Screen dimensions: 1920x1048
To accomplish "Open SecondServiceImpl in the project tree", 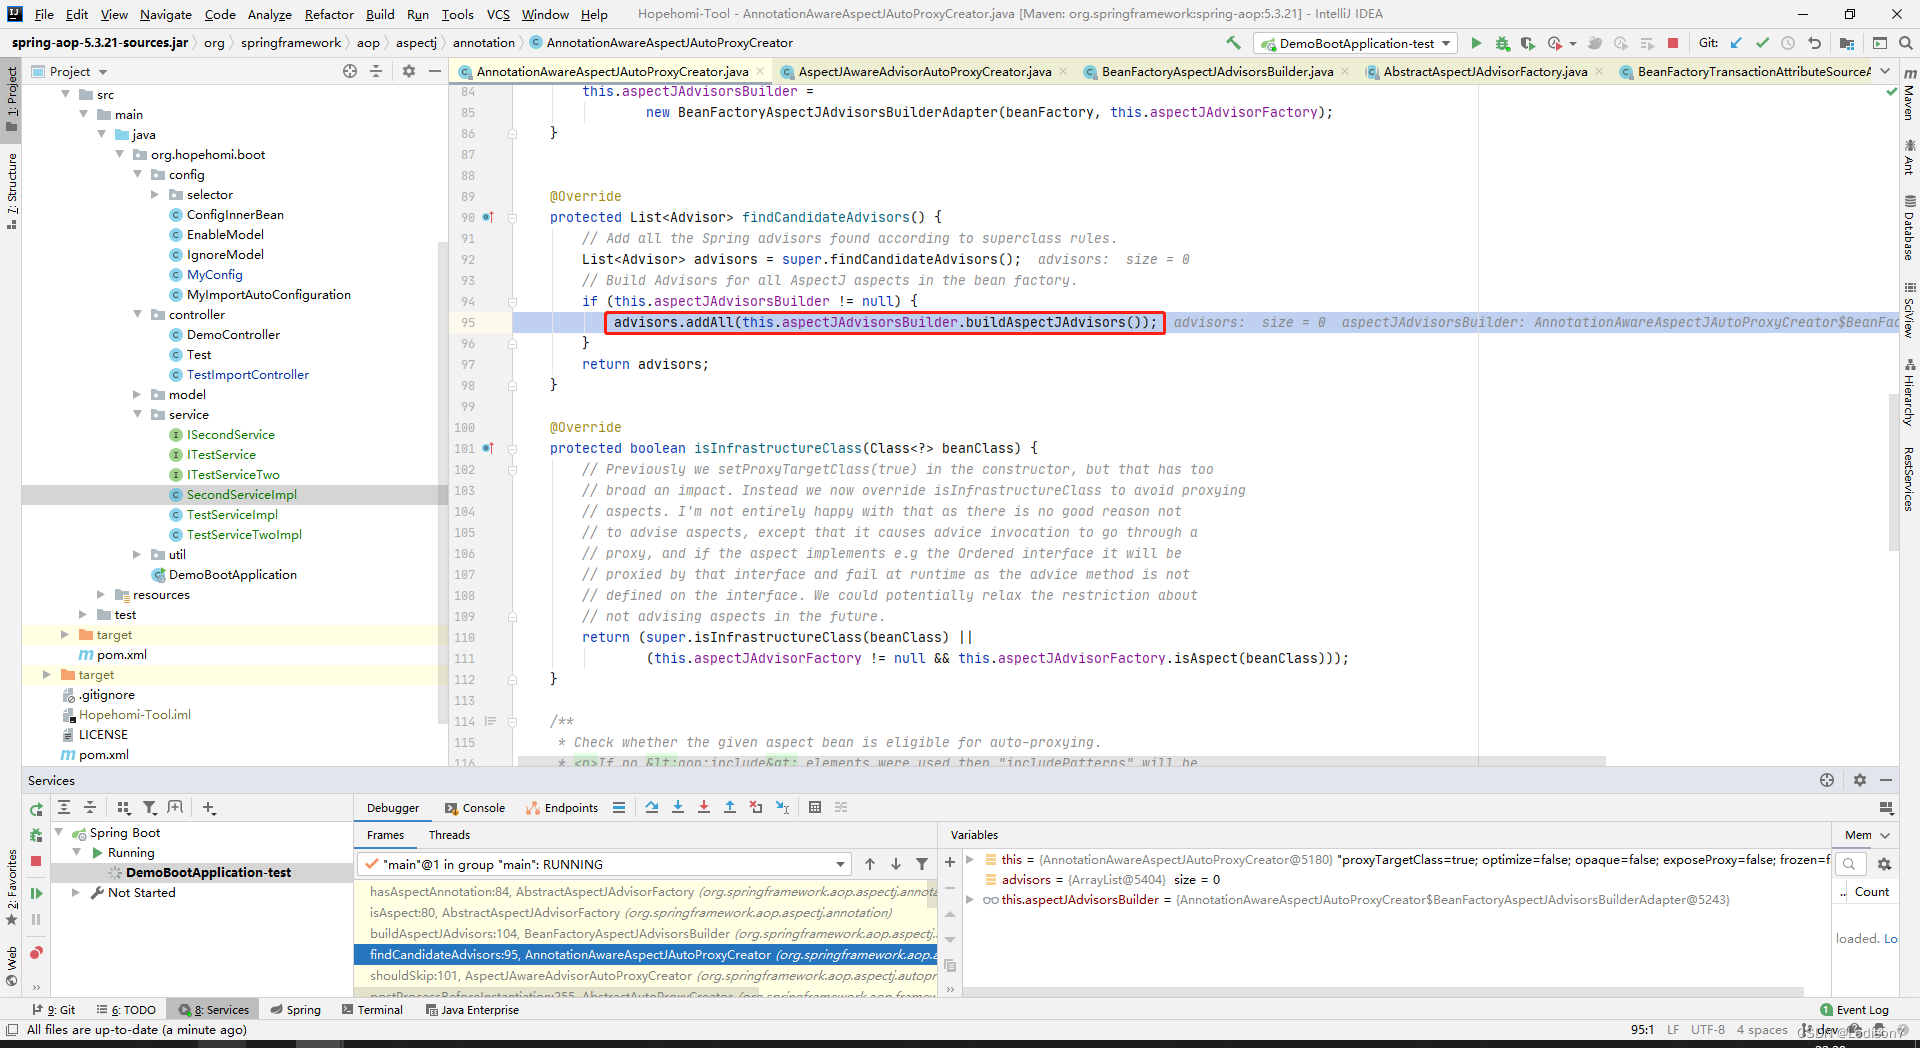I will point(241,494).
